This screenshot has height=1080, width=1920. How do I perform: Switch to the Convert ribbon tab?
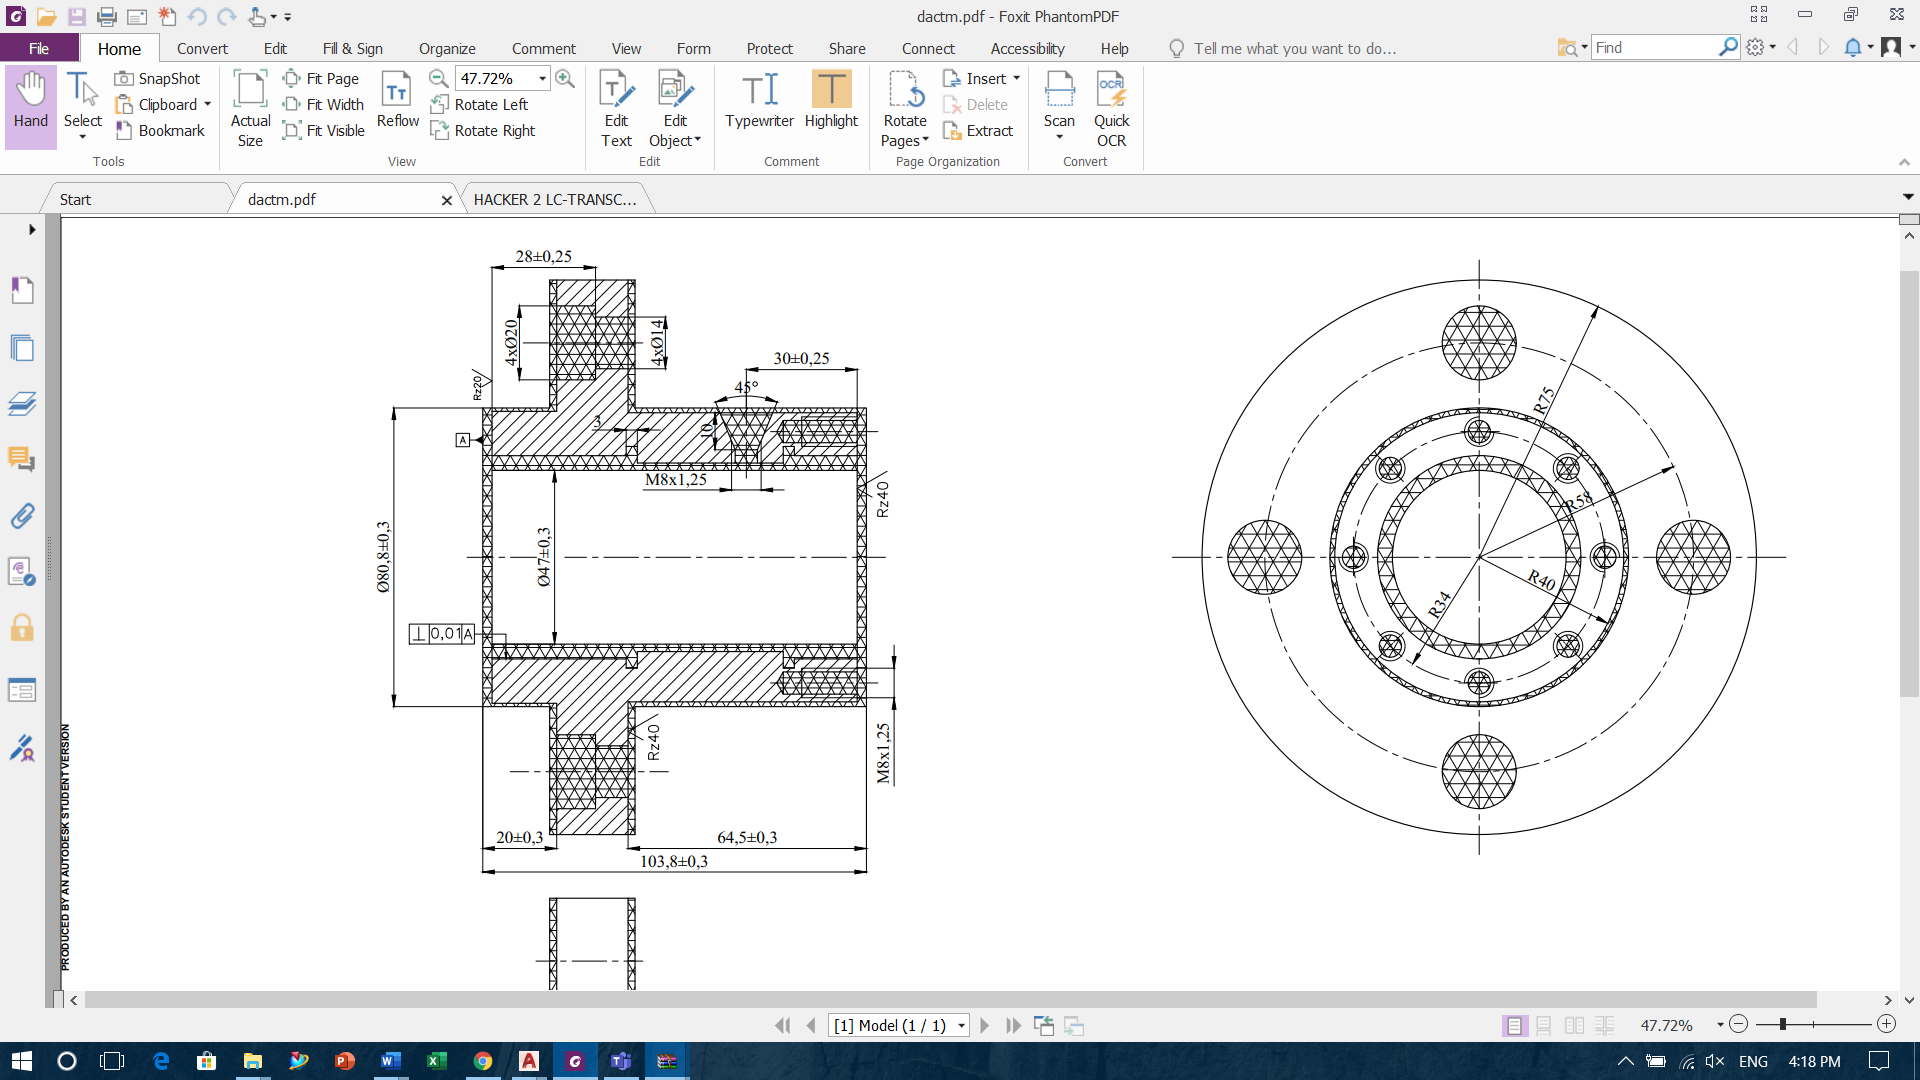tap(202, 48)
